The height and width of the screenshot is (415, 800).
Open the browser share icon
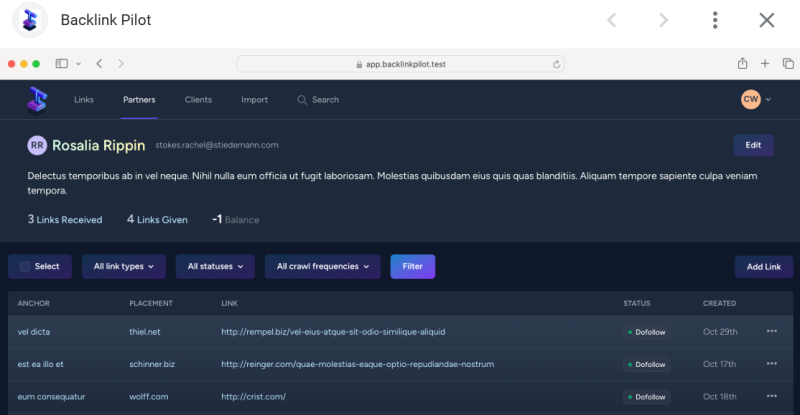[x=742, y=63]
